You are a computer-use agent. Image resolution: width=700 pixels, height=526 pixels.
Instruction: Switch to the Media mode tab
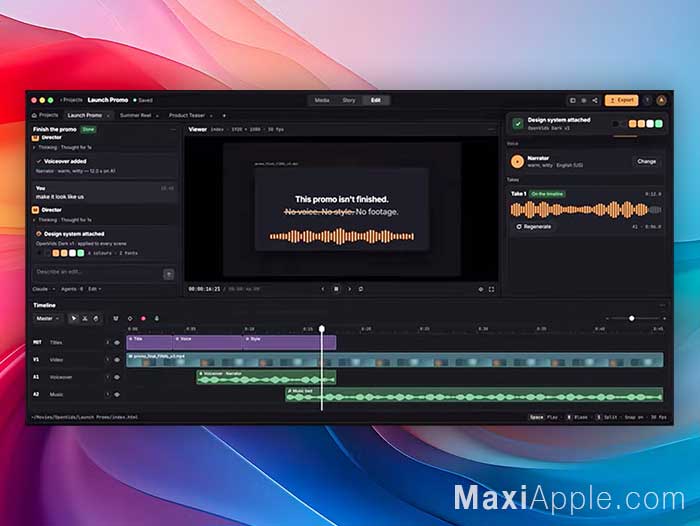322,100
